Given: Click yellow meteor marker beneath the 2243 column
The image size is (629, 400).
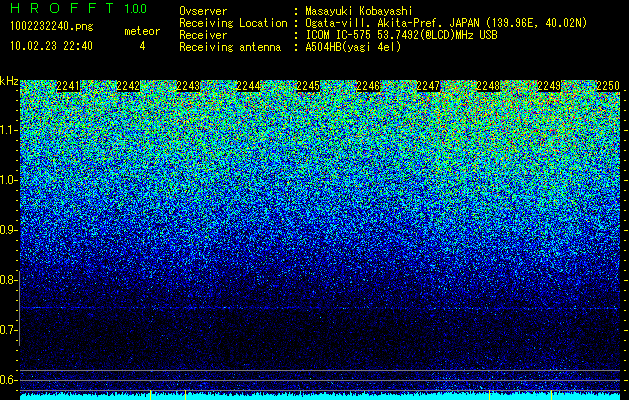Looking at the screenshot, I should [x=185, y=395].
